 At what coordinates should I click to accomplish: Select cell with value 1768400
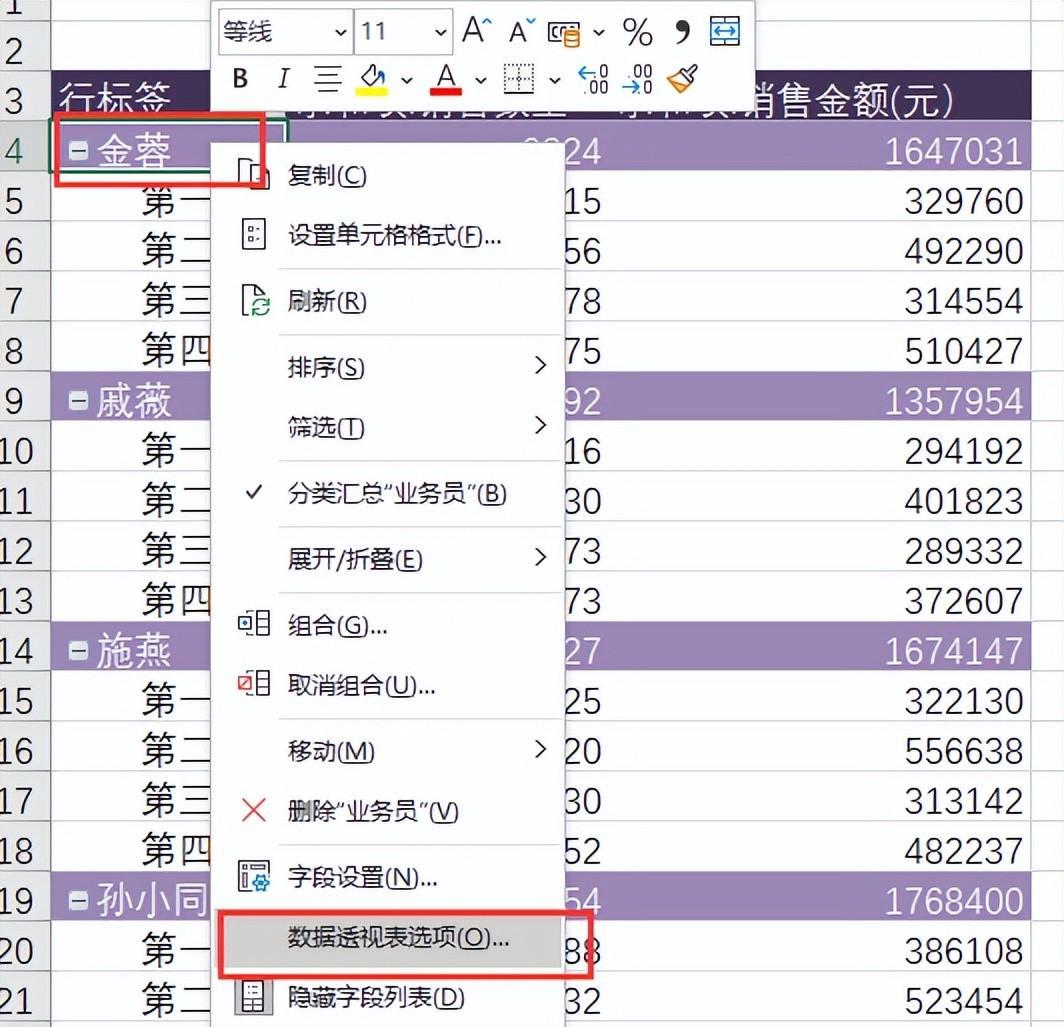(953, 901)
